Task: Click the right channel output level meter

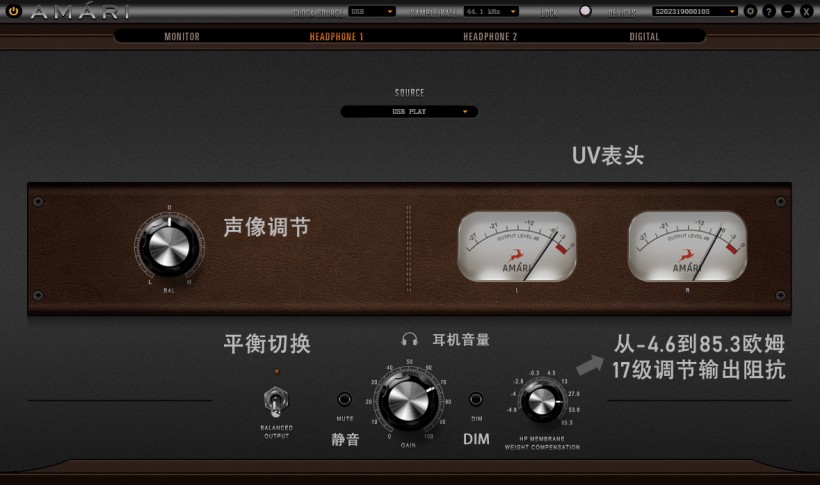Action: coord(687,246)
